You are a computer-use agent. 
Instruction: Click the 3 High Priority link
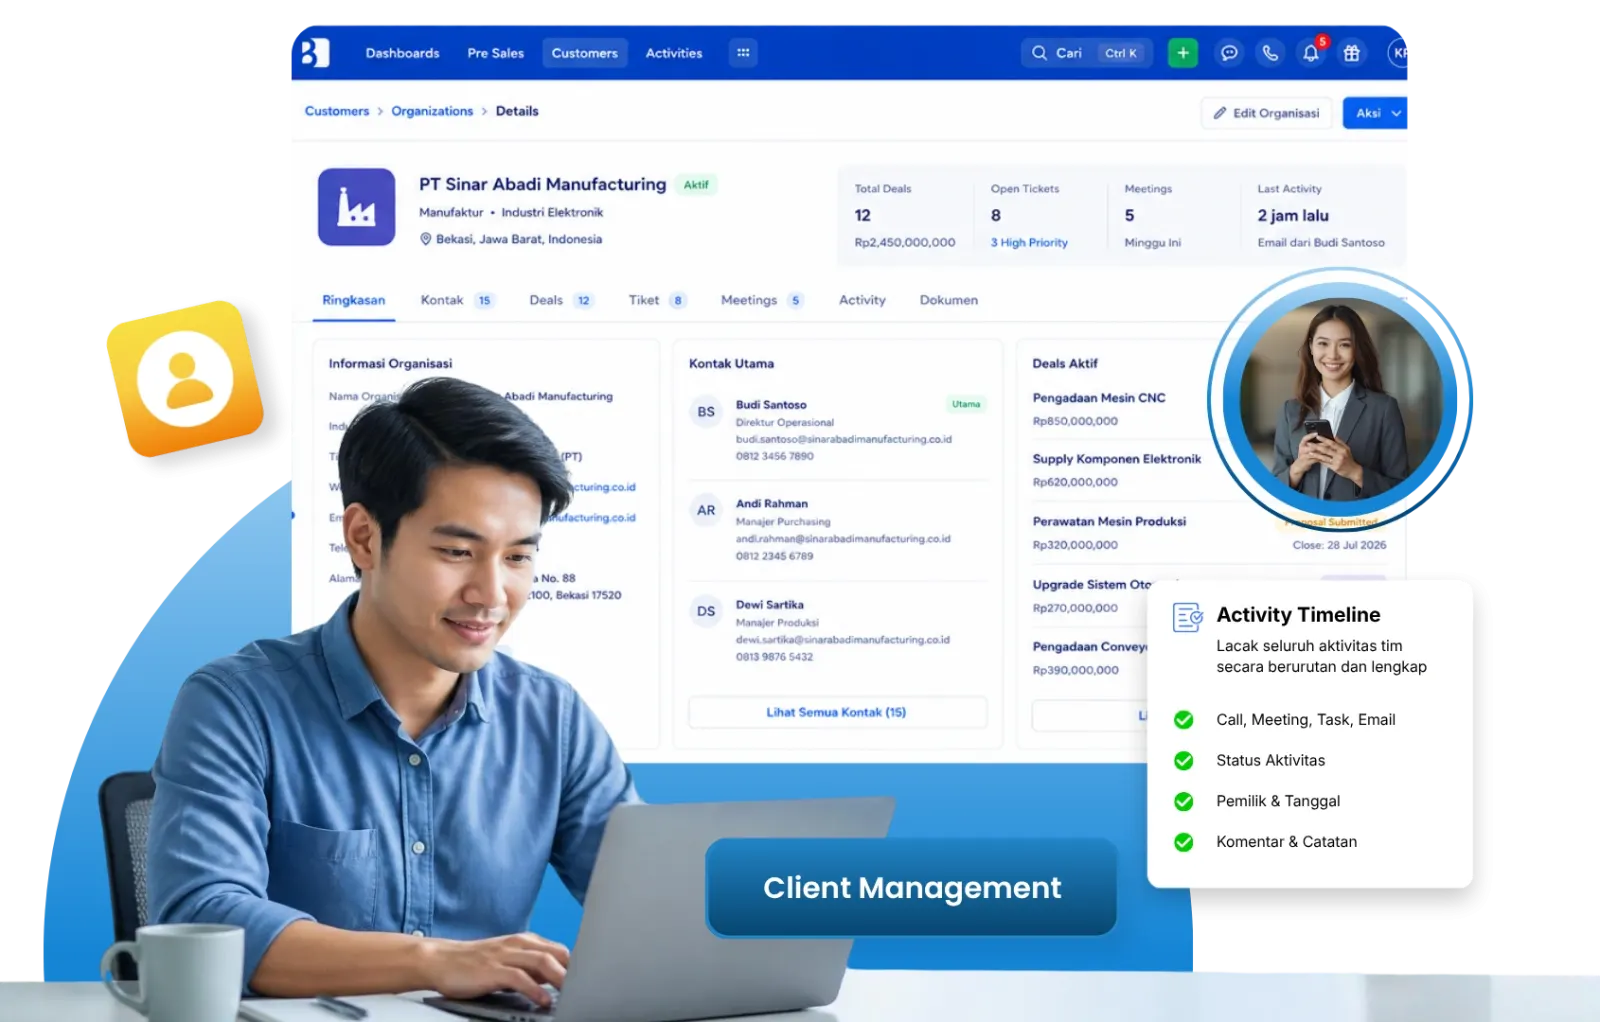coord(1029,242)
